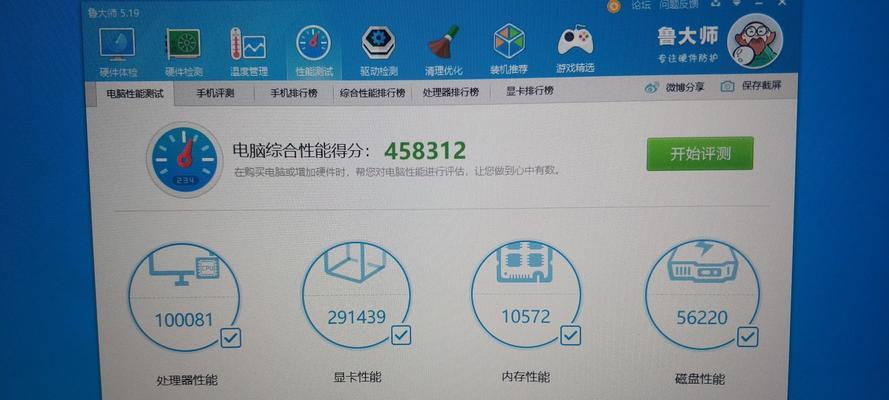Screen dimensions: 889x400
Task: Click the overall score 458312
Action: (x=425, y=151)
